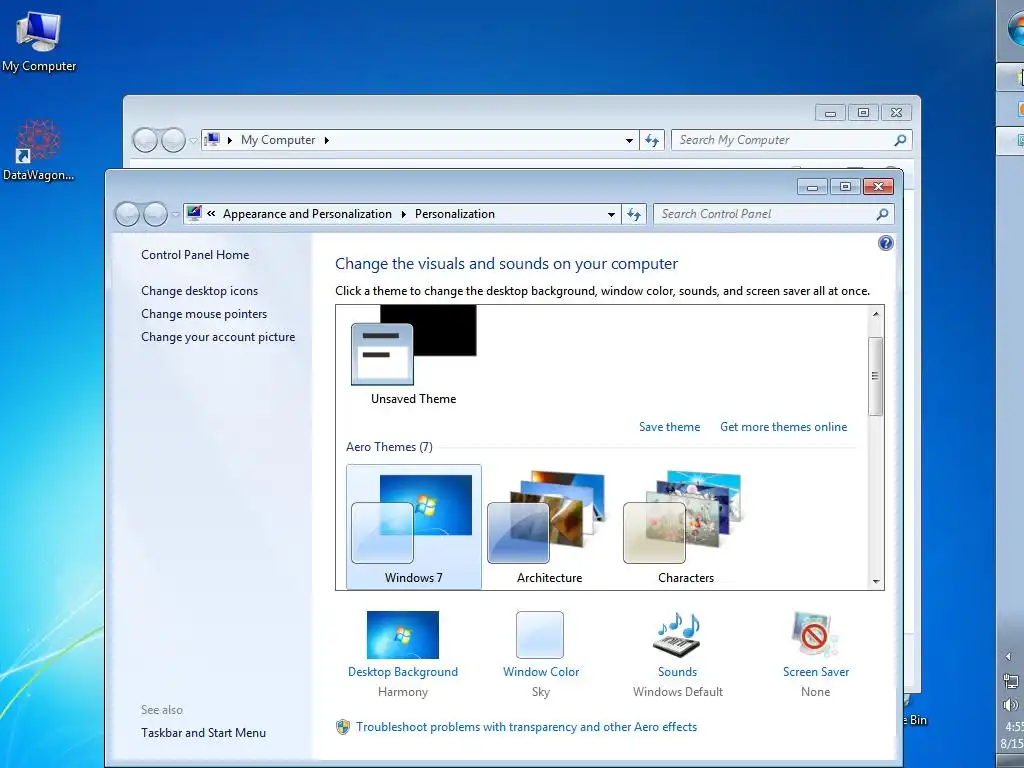Viewport: 1024px width, 768px height.
Task: Click the network icon in system tray
Action: coord(1010,682)
